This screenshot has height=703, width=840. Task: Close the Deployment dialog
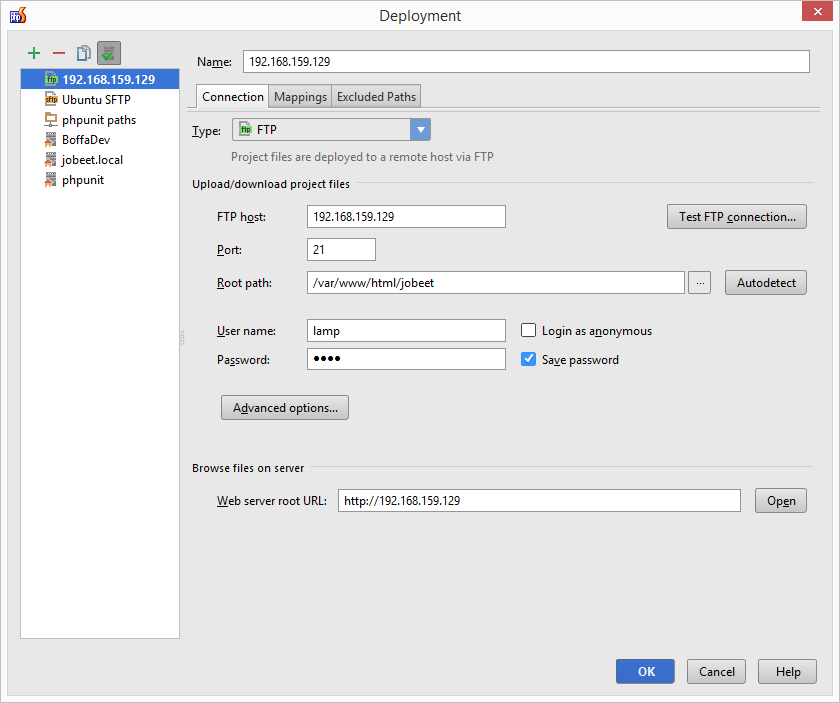coord(817,11)
